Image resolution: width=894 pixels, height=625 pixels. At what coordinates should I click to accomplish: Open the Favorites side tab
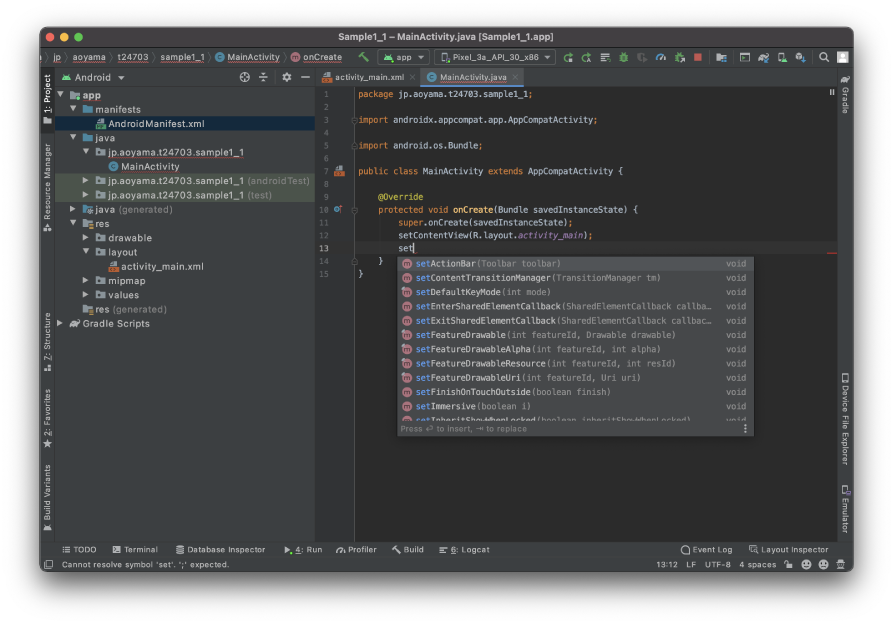pos(47,419)
